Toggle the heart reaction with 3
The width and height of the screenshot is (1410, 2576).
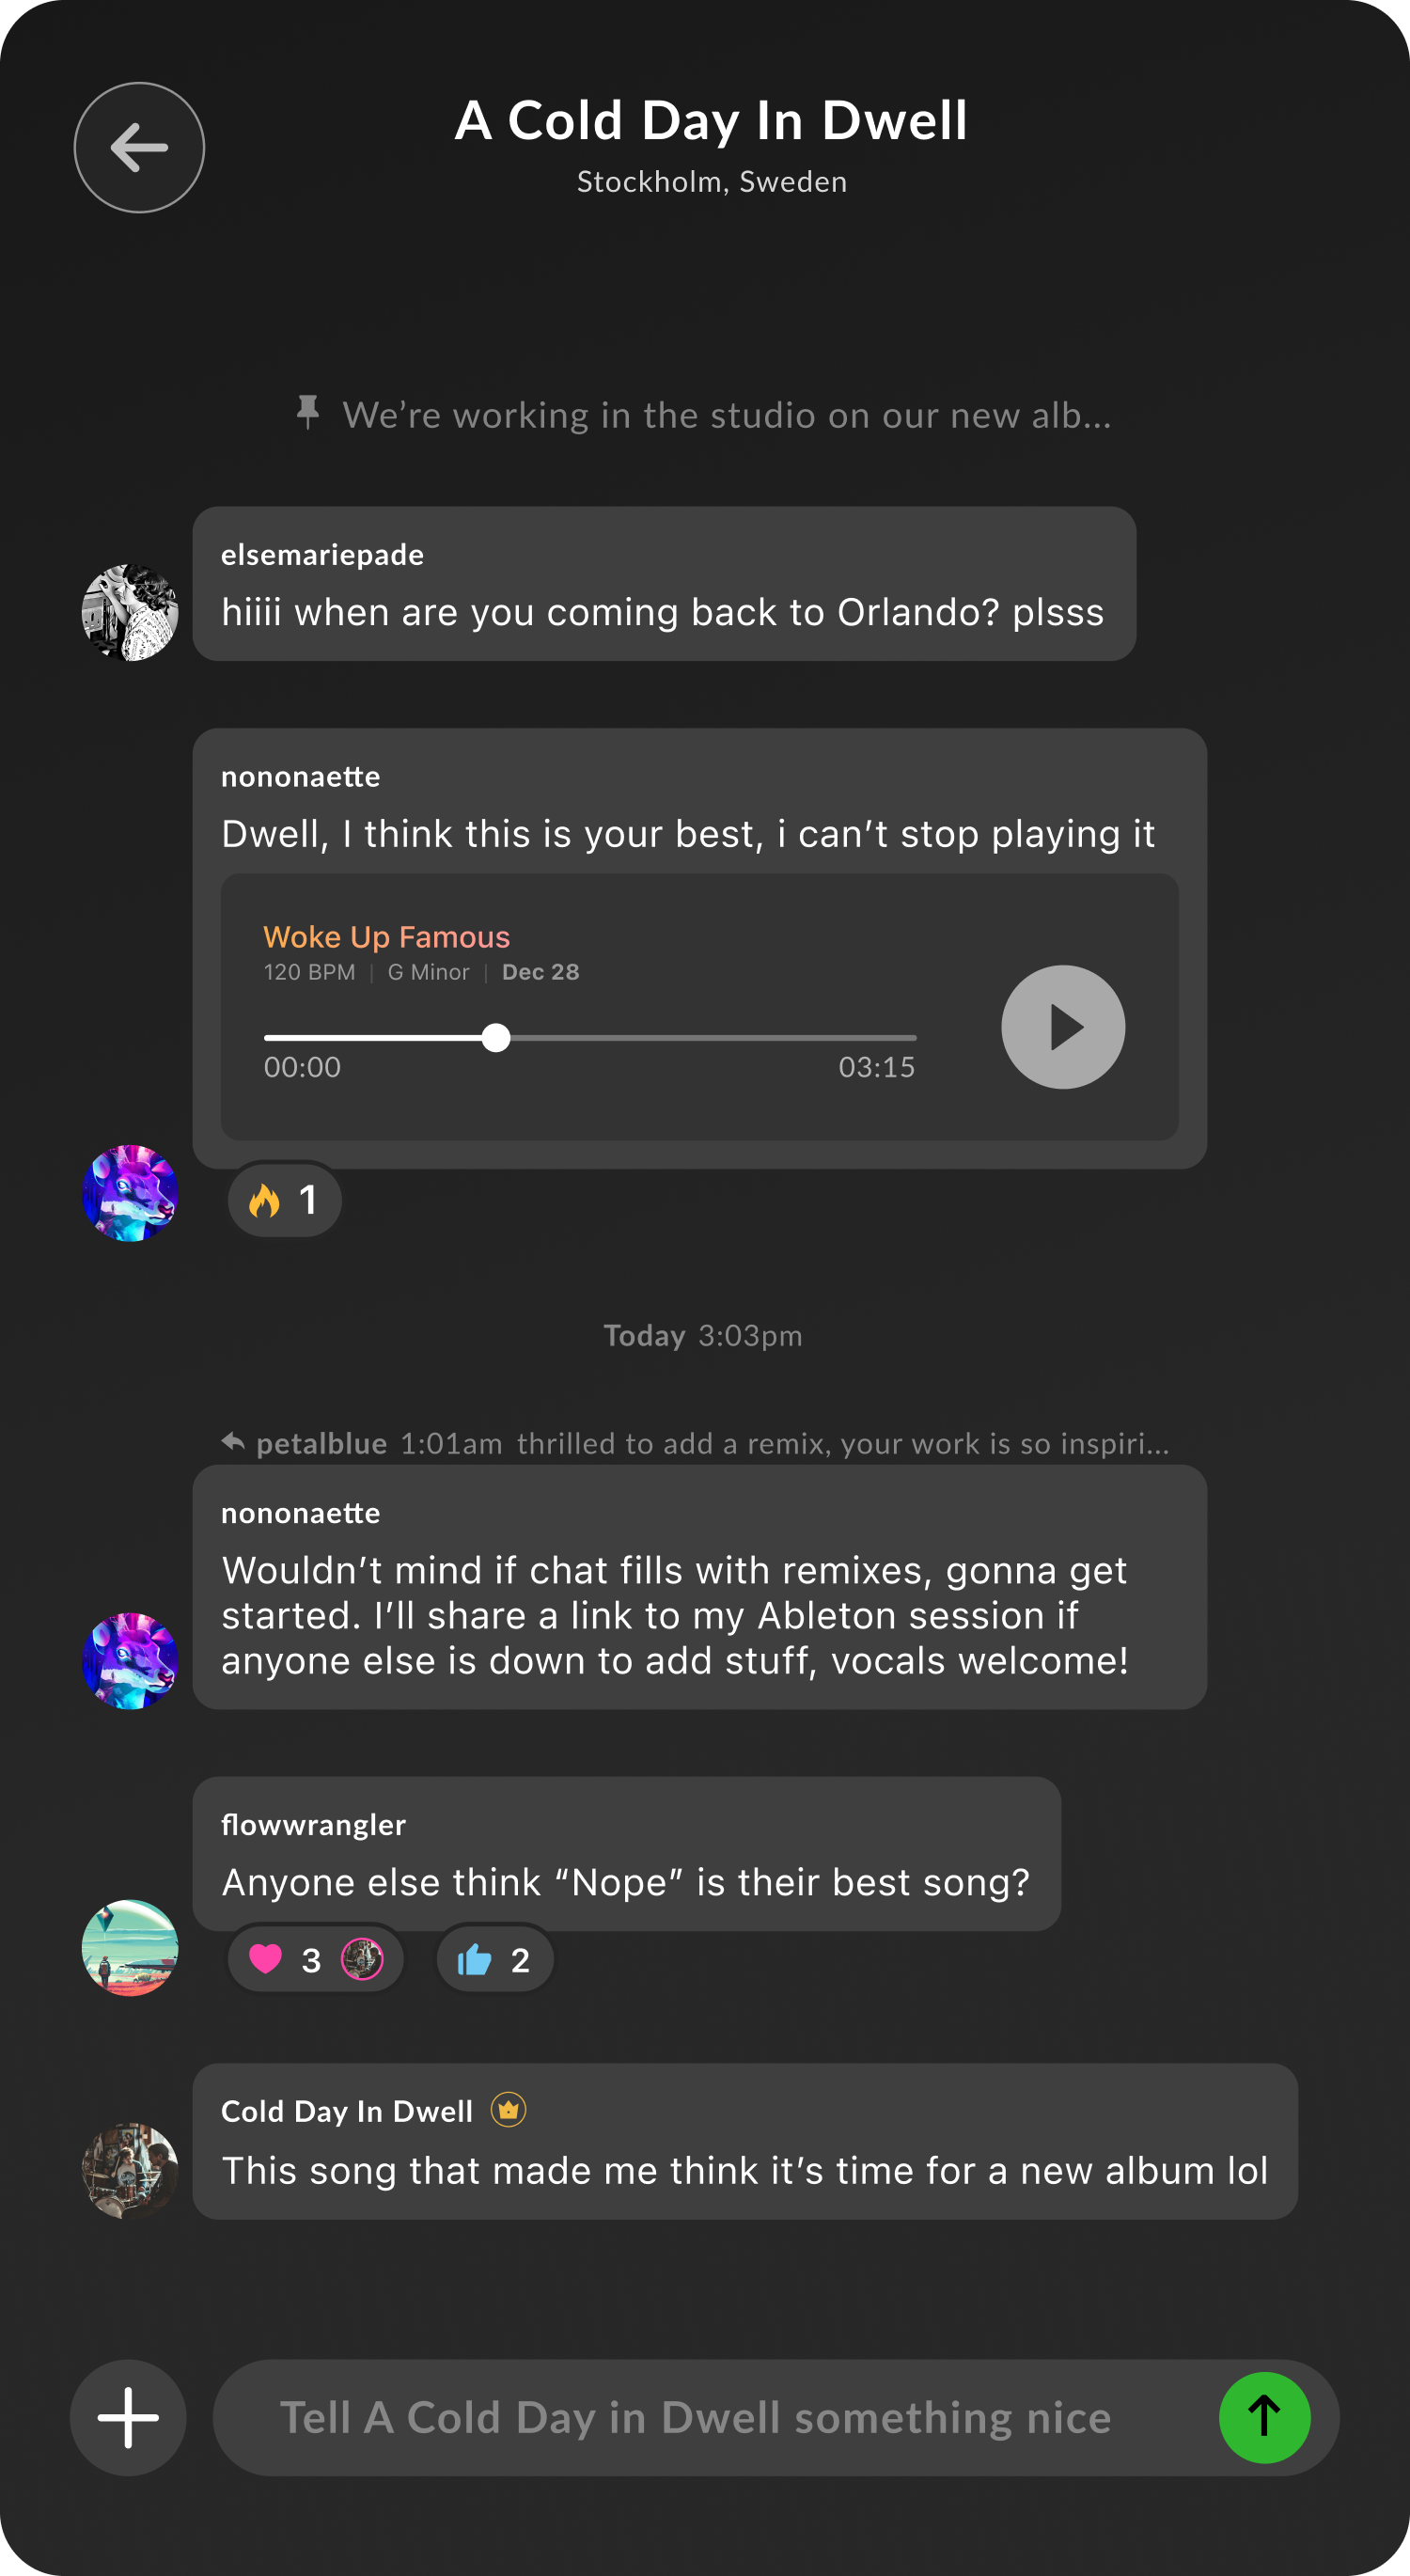tap(315, 1960)
